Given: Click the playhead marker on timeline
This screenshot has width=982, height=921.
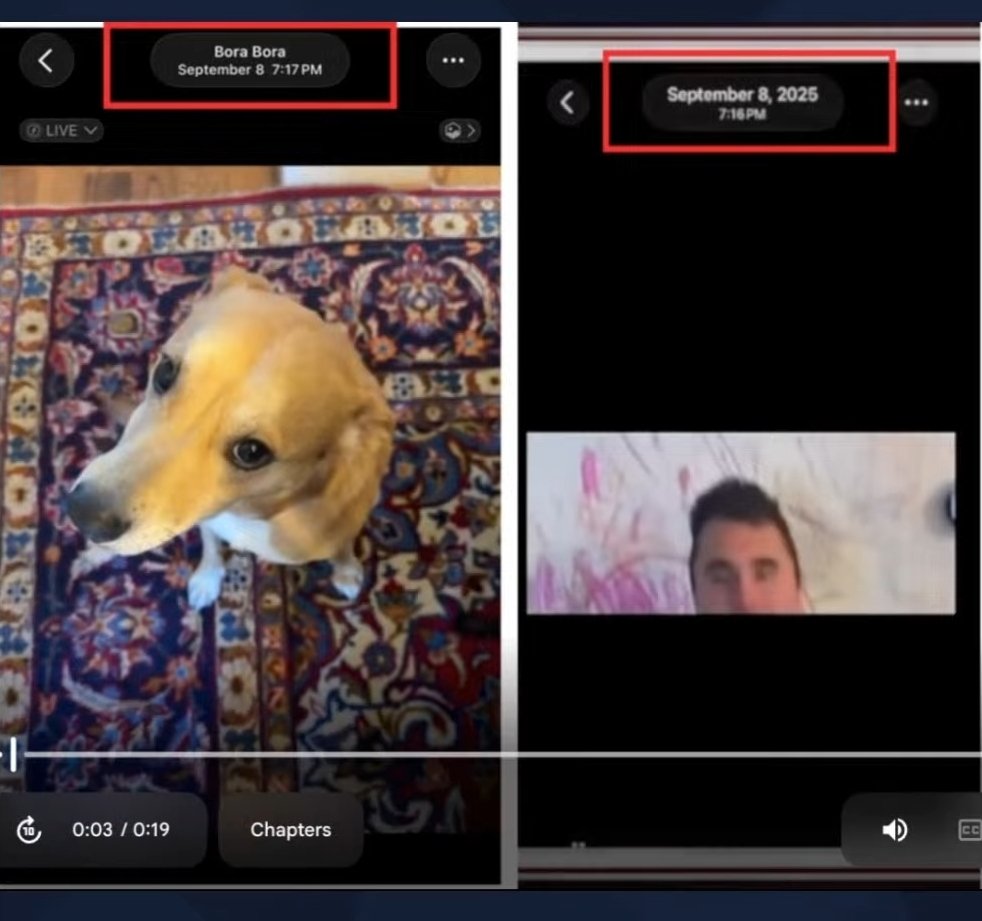Looking at the screenshot, I should tap(13, 754).
